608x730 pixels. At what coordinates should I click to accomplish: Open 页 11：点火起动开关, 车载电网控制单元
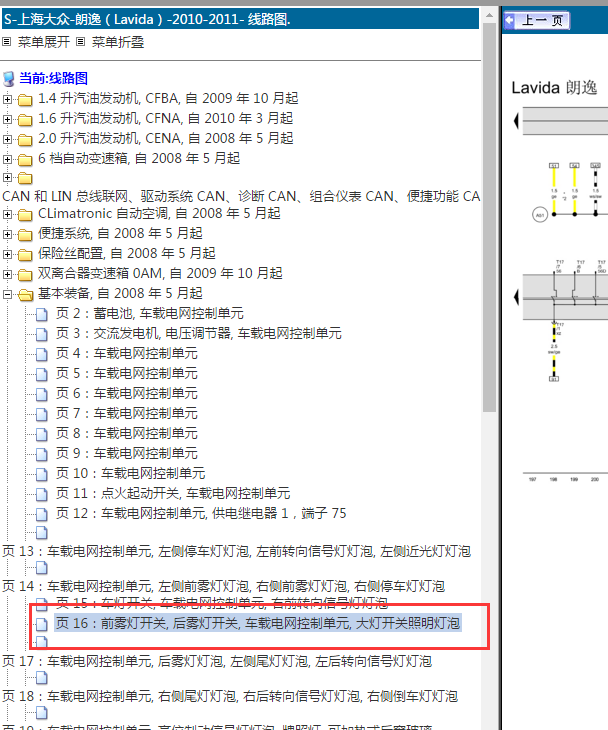pyautogui.click(x=173, y=493)
